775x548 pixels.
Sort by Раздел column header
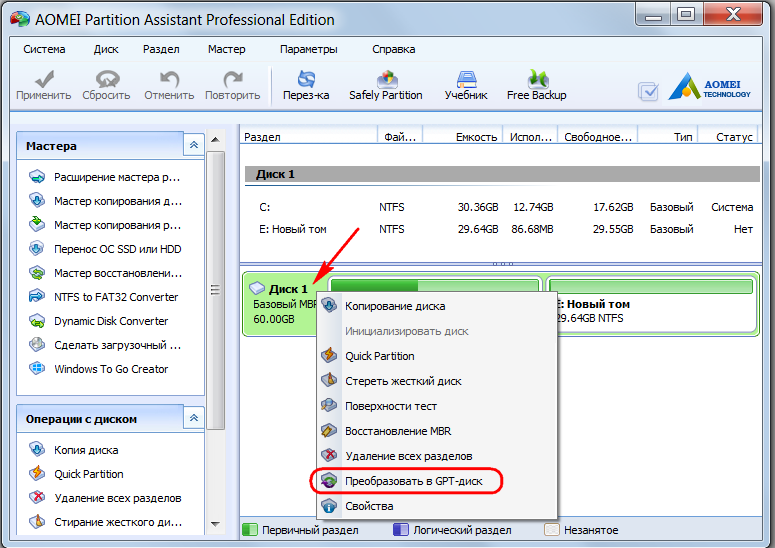(309, 137)
